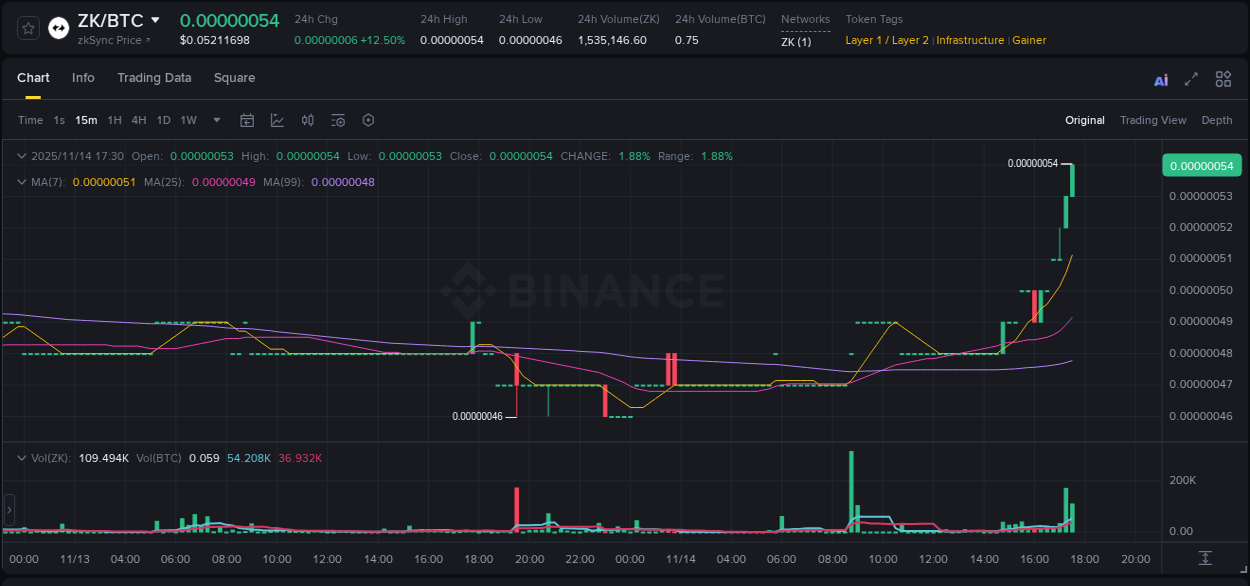Open the extra timeframe intervals dropdown
1250x586 pixels.
pyautogui.click(x=215, y=120)
